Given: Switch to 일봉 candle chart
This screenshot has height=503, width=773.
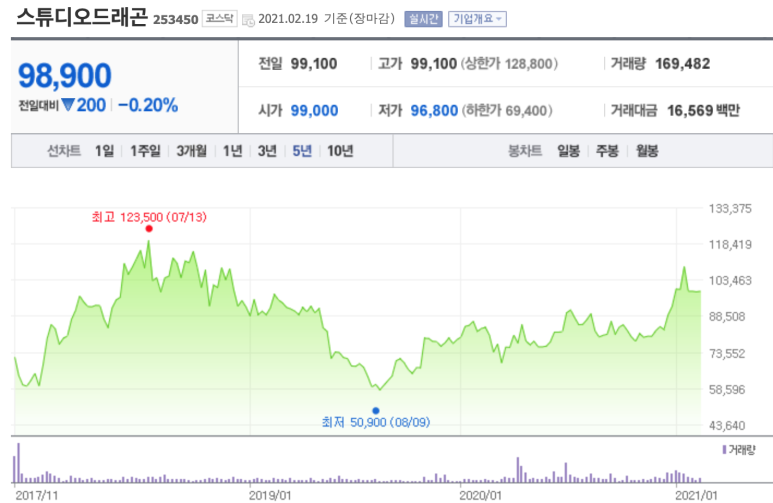Looking at the screenshot, I should [568, 151].
